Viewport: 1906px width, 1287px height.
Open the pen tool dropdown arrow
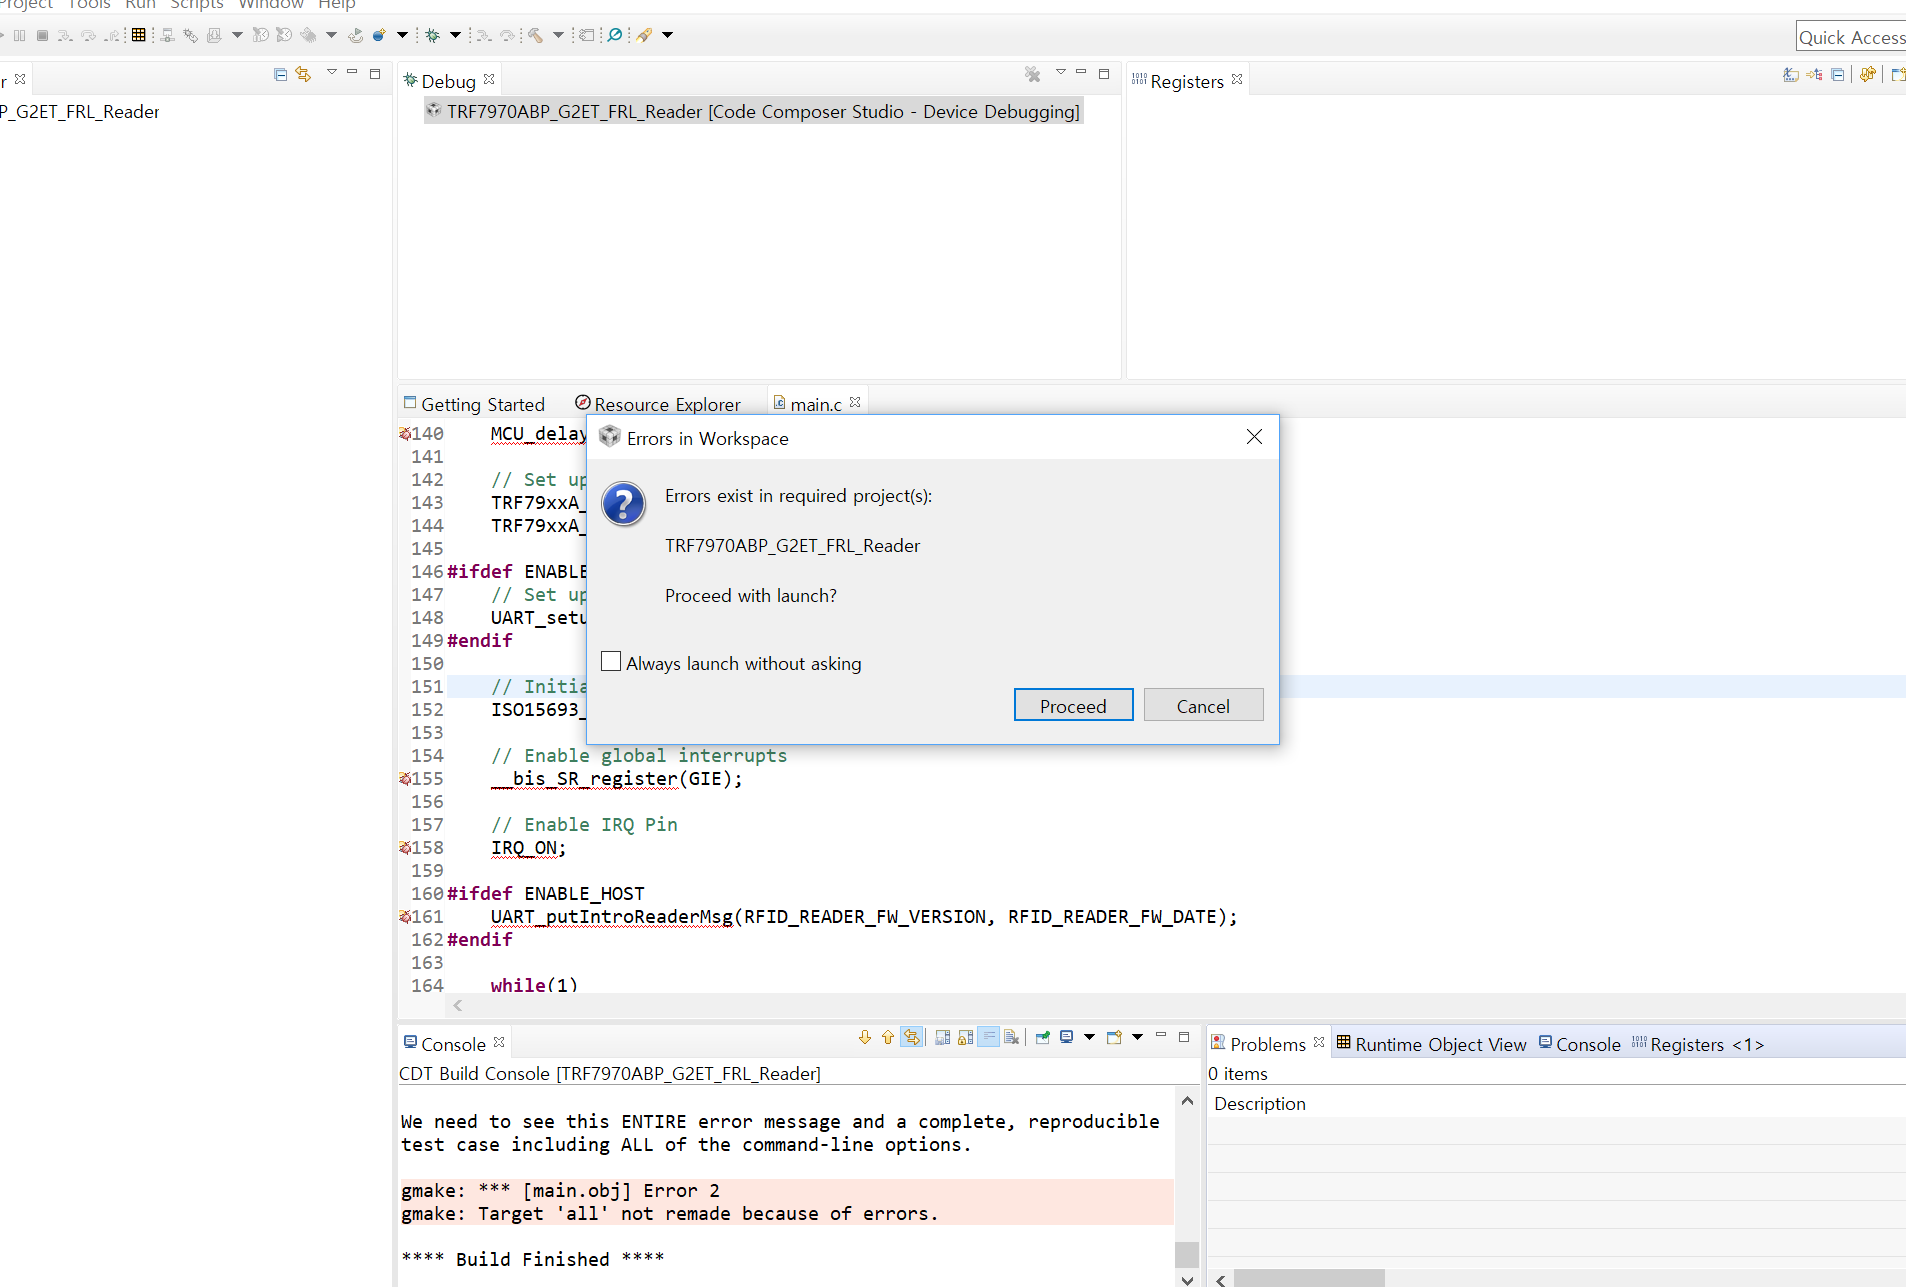pyautogui.click(x=667, y=35)
